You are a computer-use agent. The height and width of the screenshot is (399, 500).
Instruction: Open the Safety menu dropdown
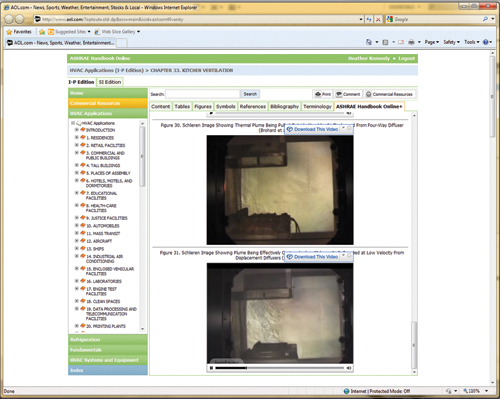click(451, 42)
